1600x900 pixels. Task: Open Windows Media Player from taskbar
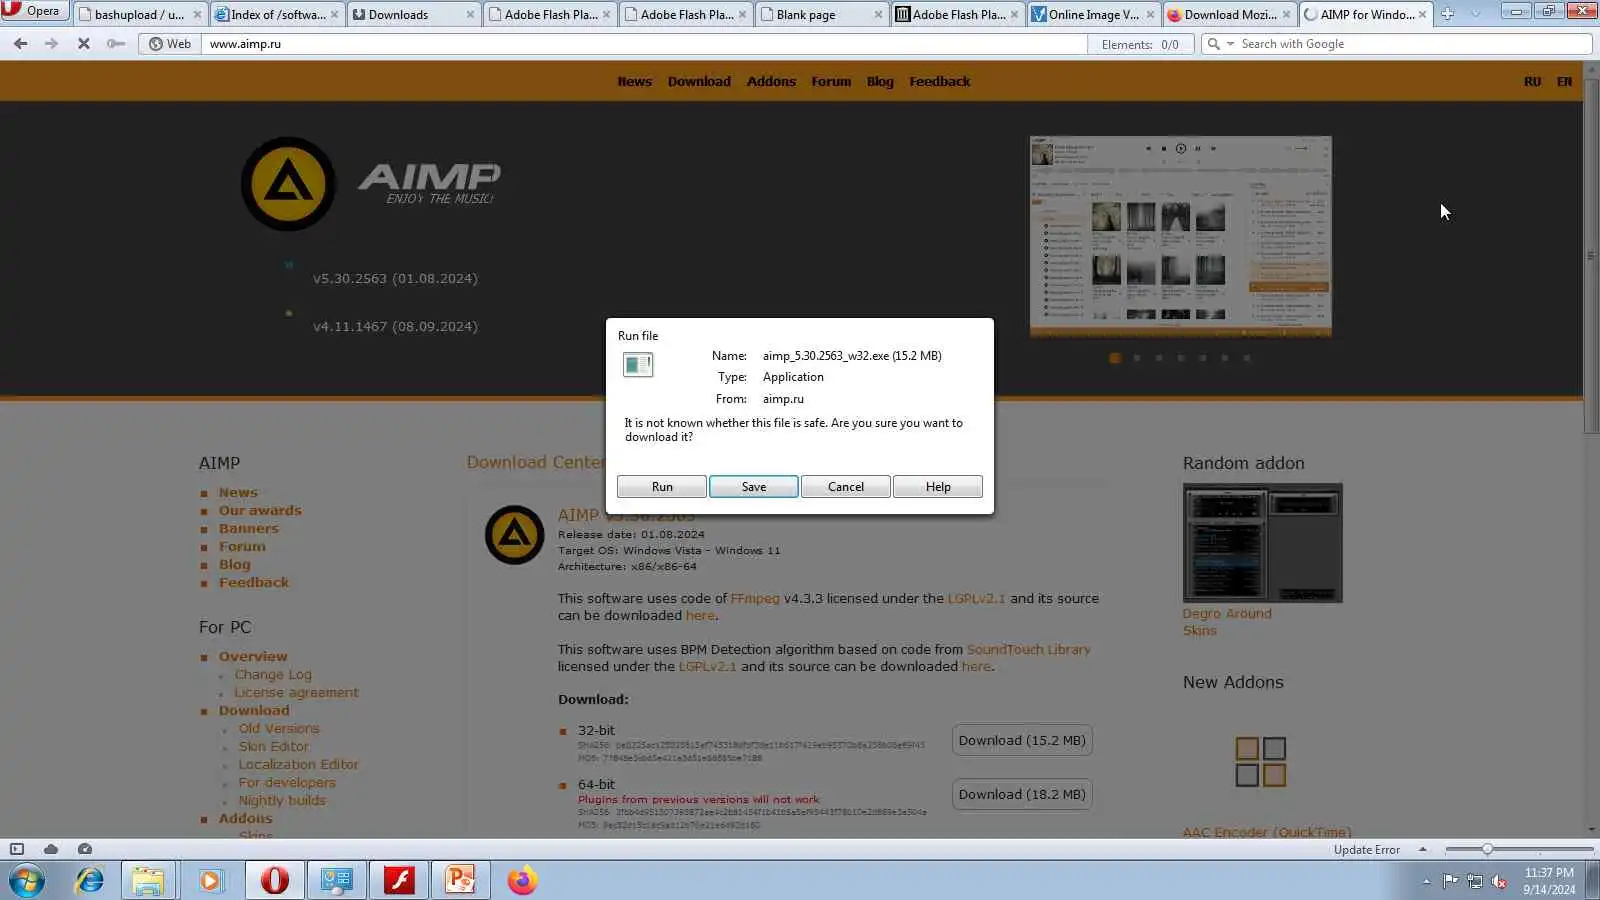210,881
